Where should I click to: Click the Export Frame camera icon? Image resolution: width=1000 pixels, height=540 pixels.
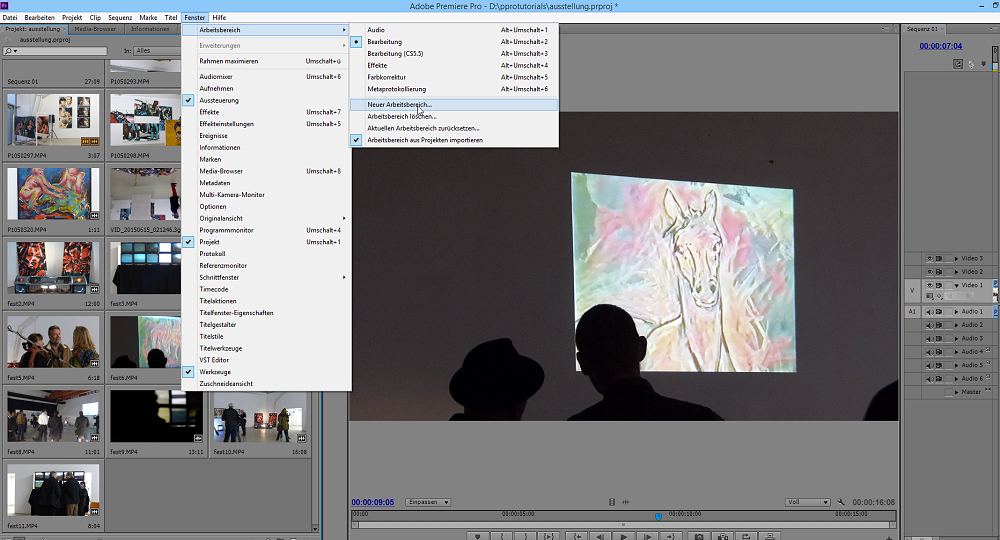coord(699,536)
